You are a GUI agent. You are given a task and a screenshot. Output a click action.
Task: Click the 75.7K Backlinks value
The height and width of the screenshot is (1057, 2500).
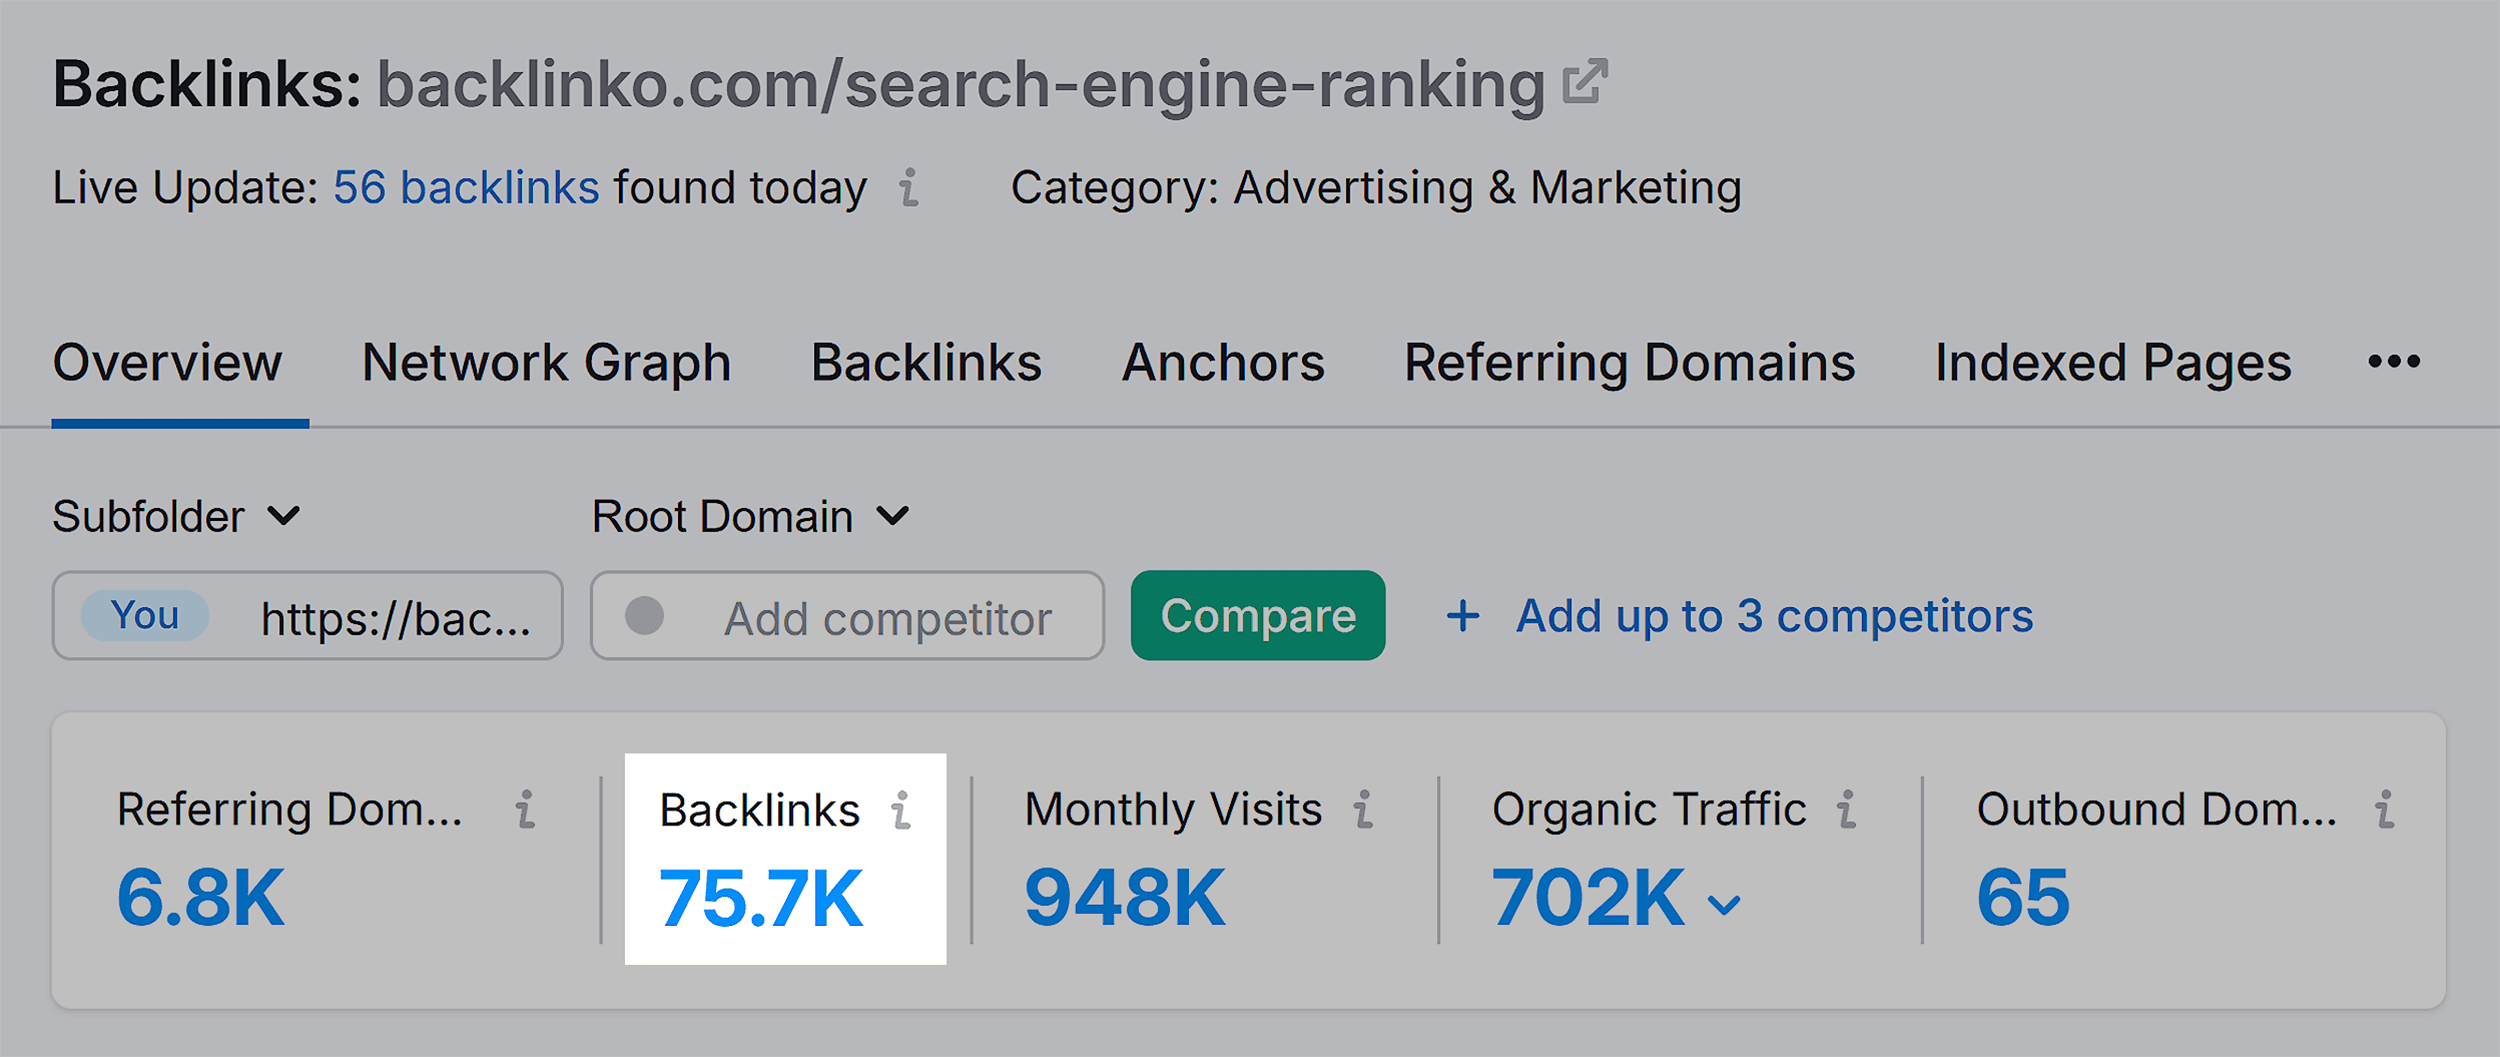coord(760,899)
